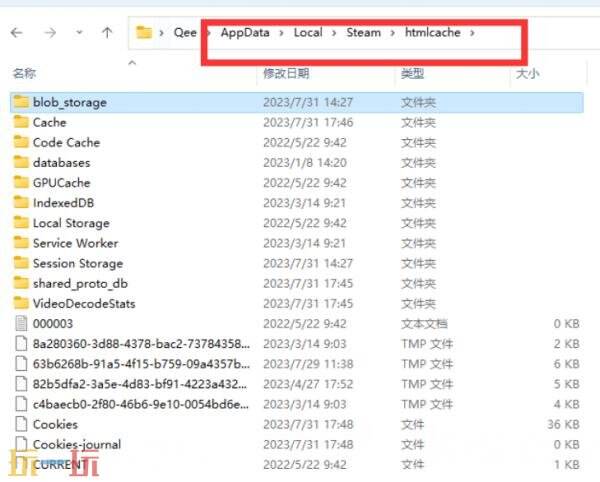Select Steam in the address path
Viewport: 600px width, 482px height.
[364, 33]
